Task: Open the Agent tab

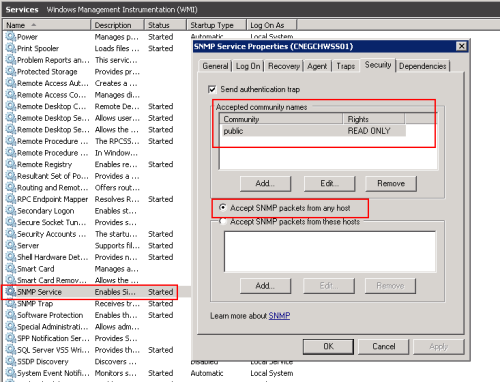Action: click(x=317, y=66)
